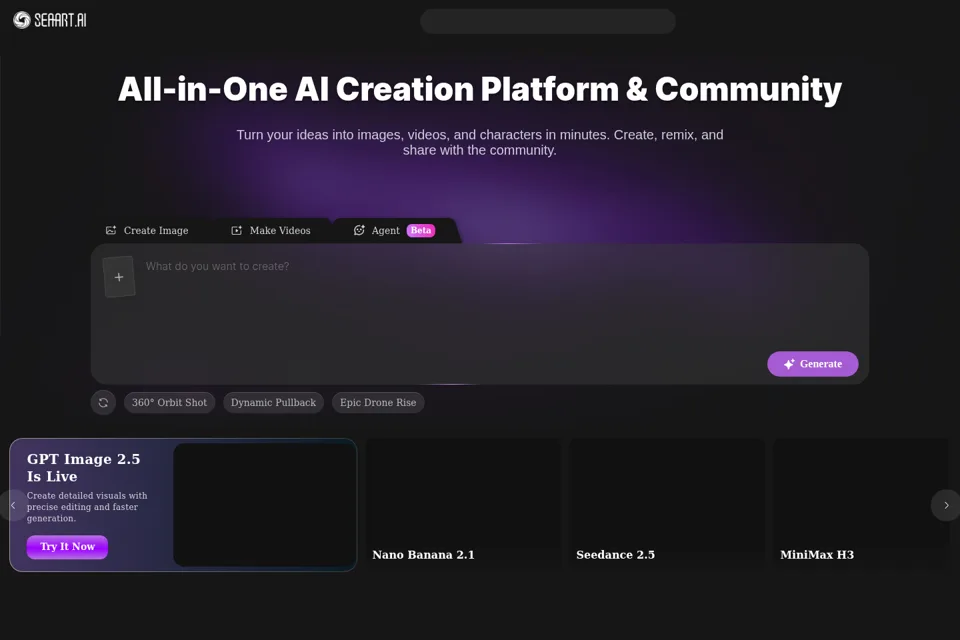This screenshot has height=640, width=960.
Task: Click the Create Image picture icon
Action: coord(111,230)
